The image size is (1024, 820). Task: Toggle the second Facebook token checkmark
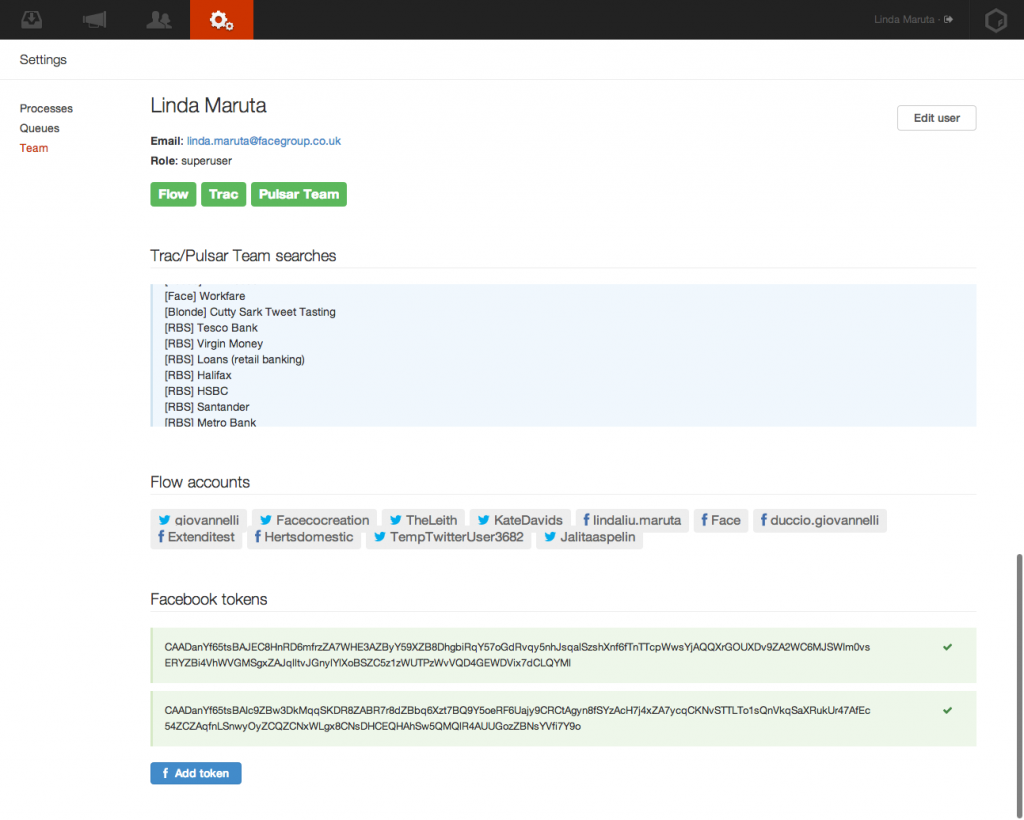pyautogui.click(x=947, y=710)
